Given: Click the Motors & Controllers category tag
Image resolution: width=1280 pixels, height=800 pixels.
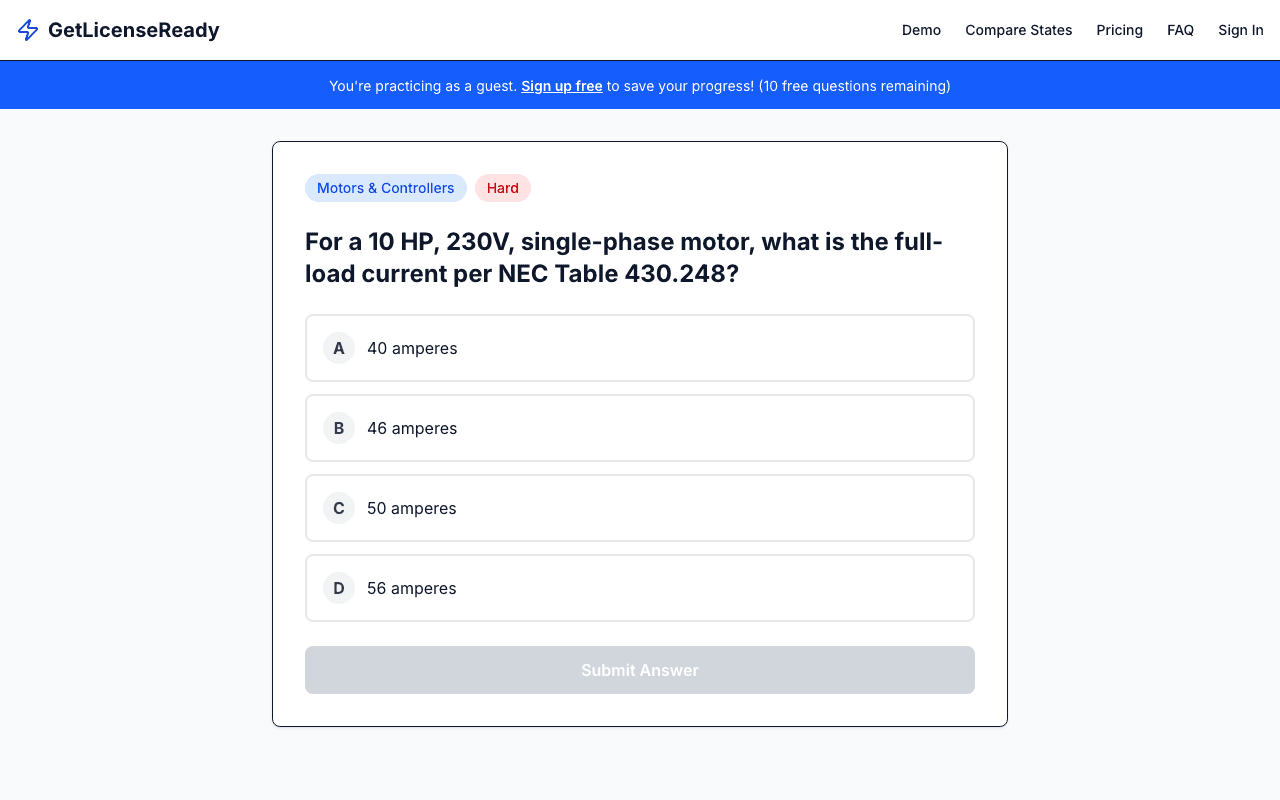Looking at the screenshot, I should [385, 188].
